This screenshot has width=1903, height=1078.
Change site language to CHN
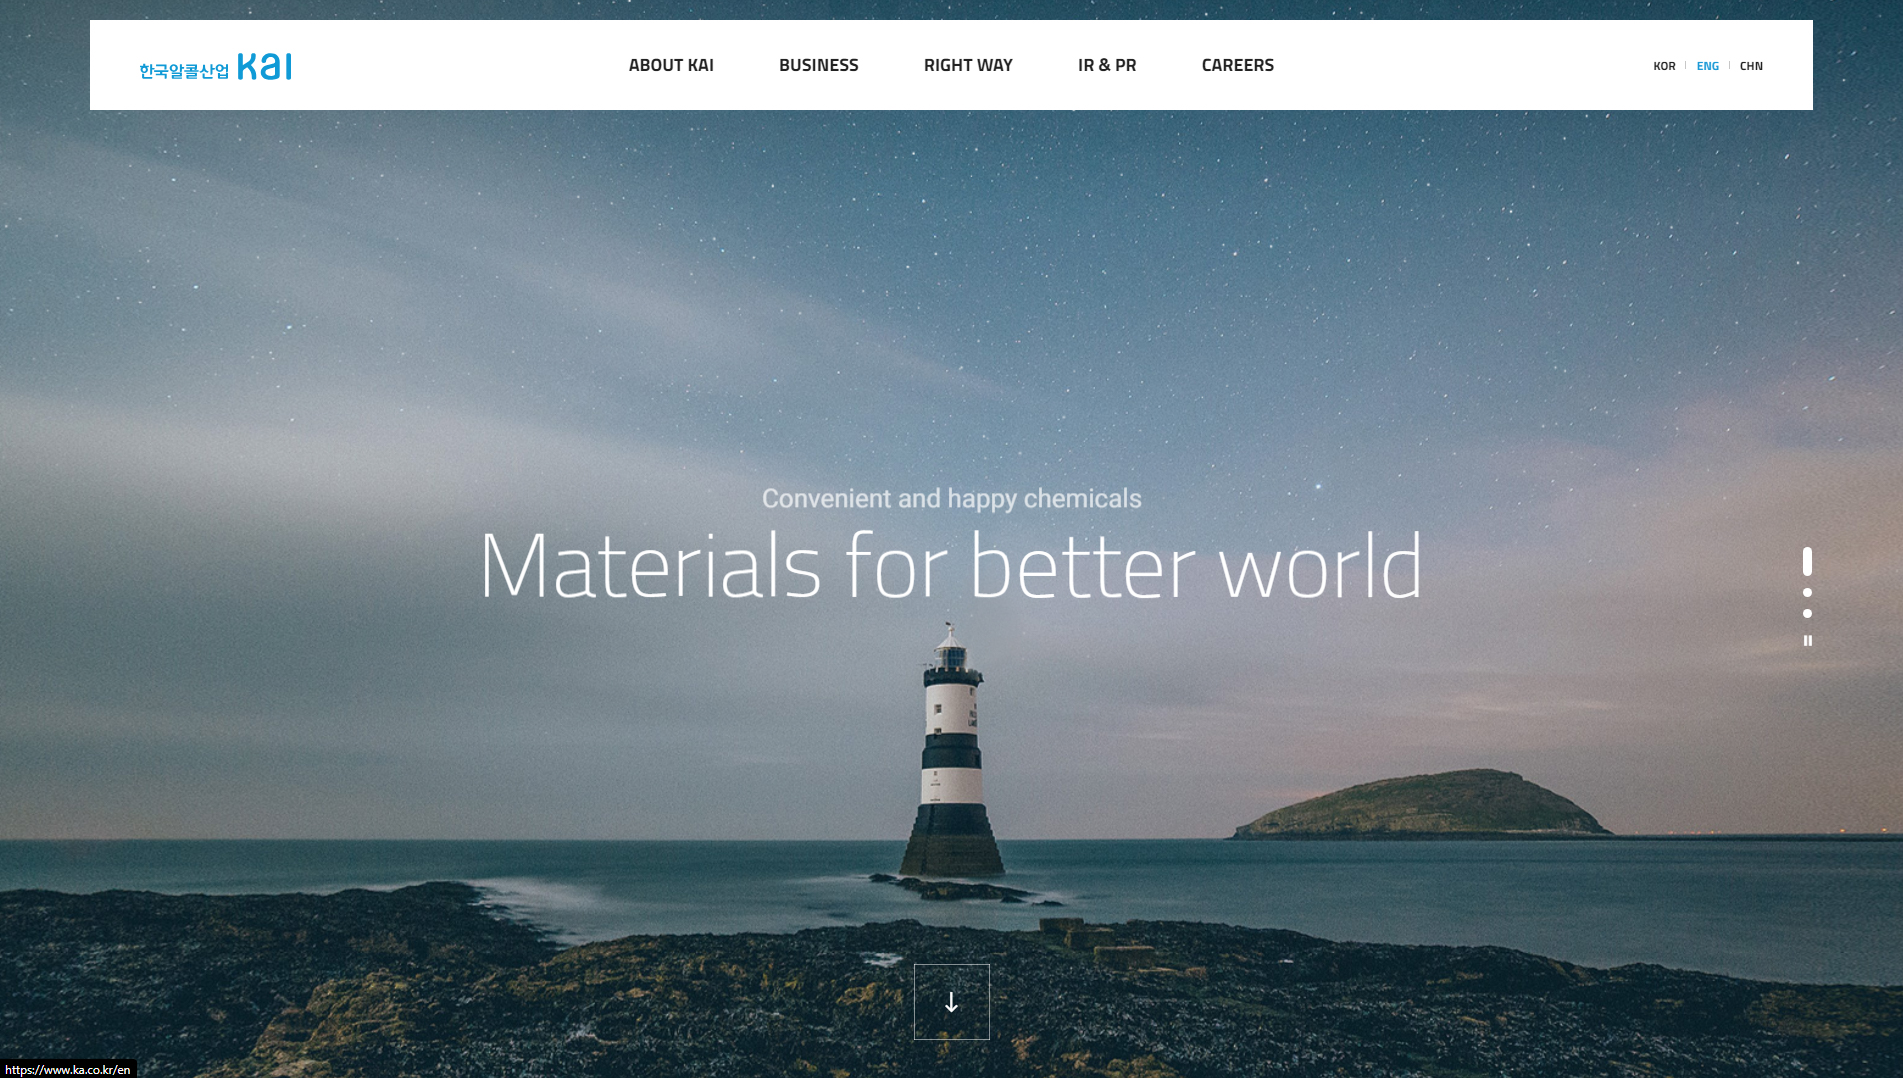click(x=1751, y=66)
